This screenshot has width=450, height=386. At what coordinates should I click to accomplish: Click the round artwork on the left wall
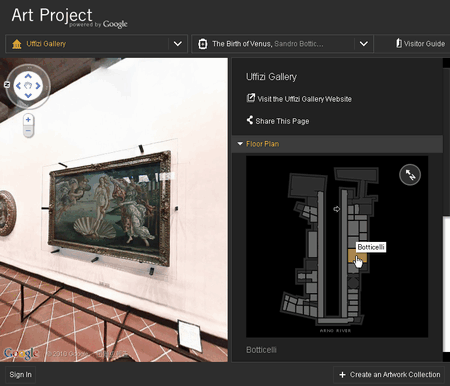pyautogui.click(x=8, y=213)
